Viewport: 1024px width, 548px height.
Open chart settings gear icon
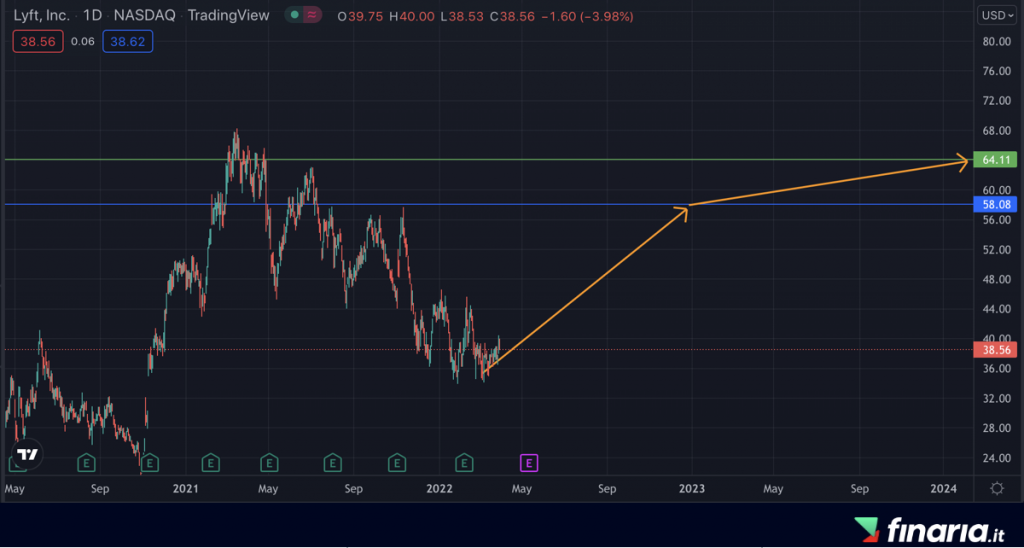pyautogui.click(x=997, y=489)
